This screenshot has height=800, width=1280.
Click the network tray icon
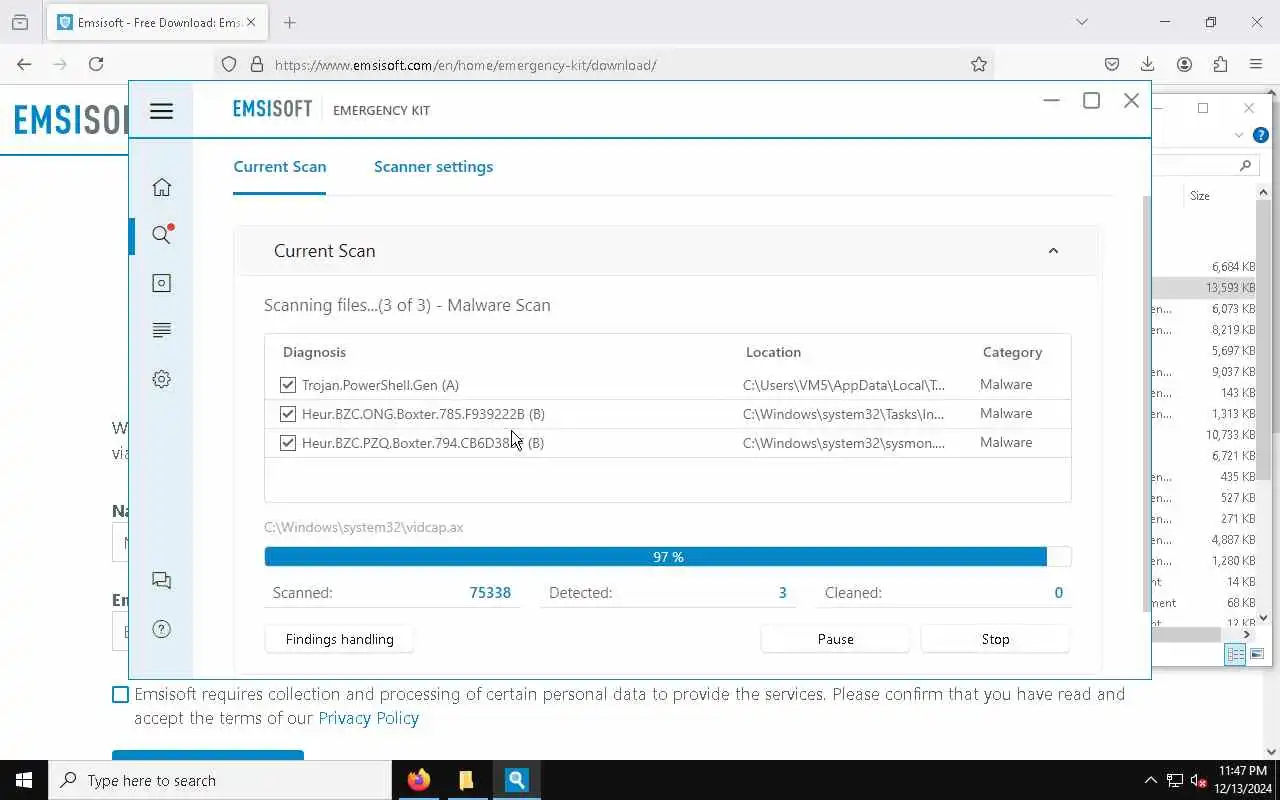click(1175, 781)
